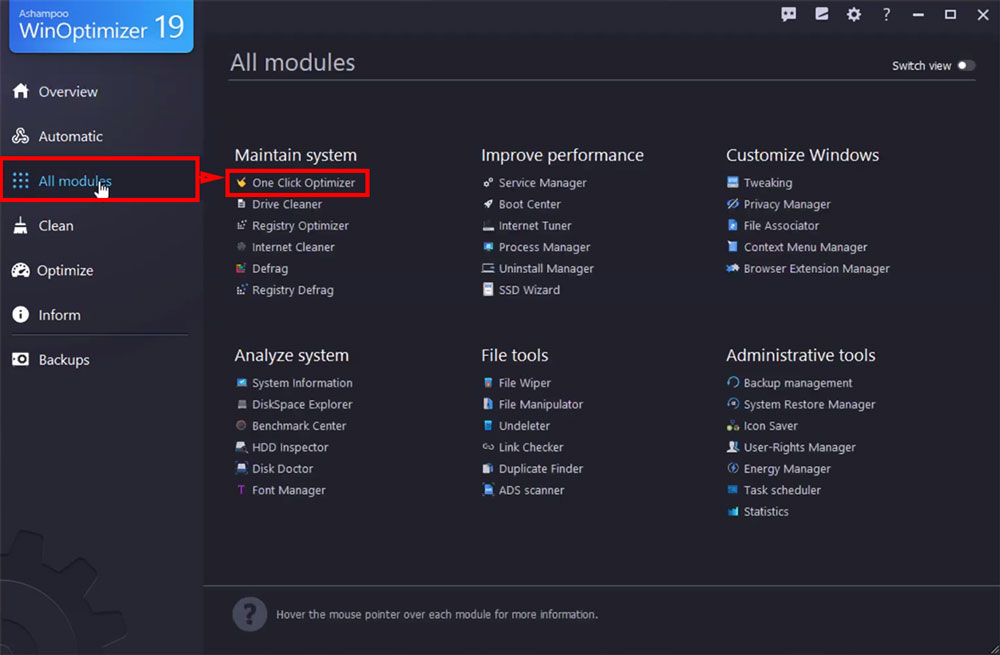Open the settings gear icon
The image size is (1000, 655).
(x=853, y=14)
